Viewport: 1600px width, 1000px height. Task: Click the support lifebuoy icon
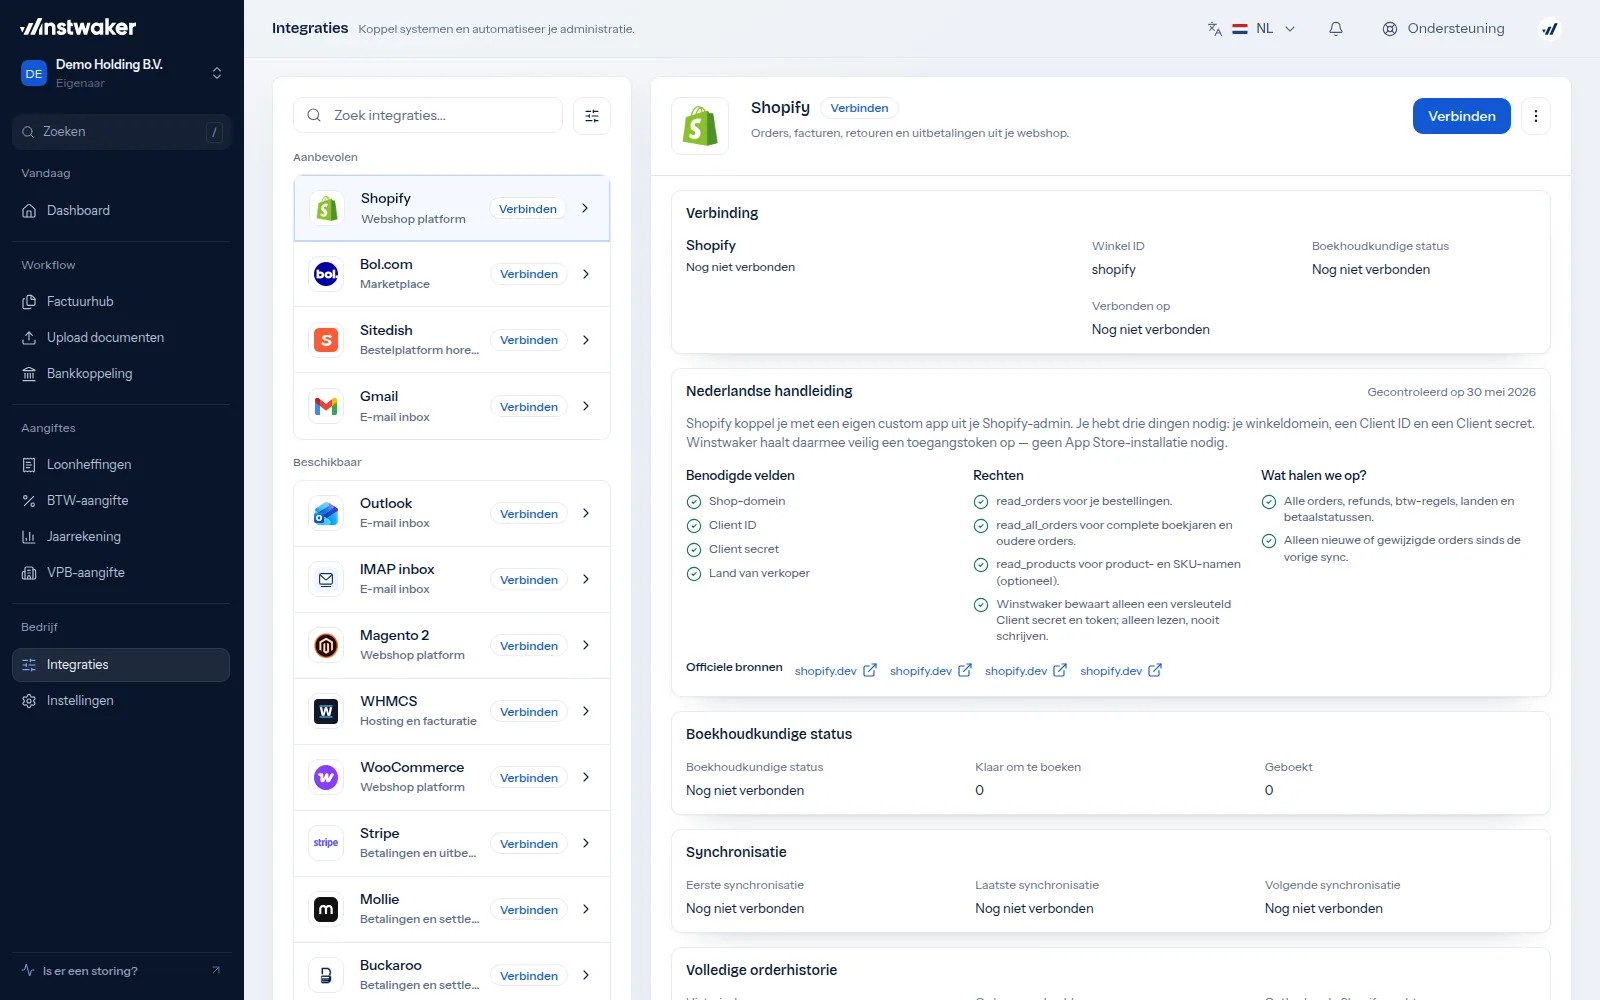(x=1390, y=29)
